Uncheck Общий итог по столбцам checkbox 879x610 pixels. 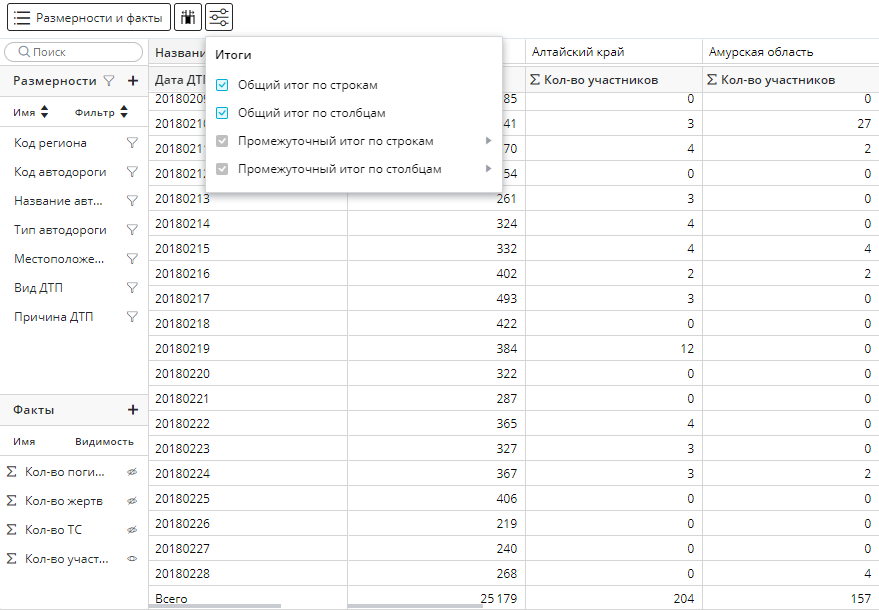pyautogui.click(x=223, y=114)
